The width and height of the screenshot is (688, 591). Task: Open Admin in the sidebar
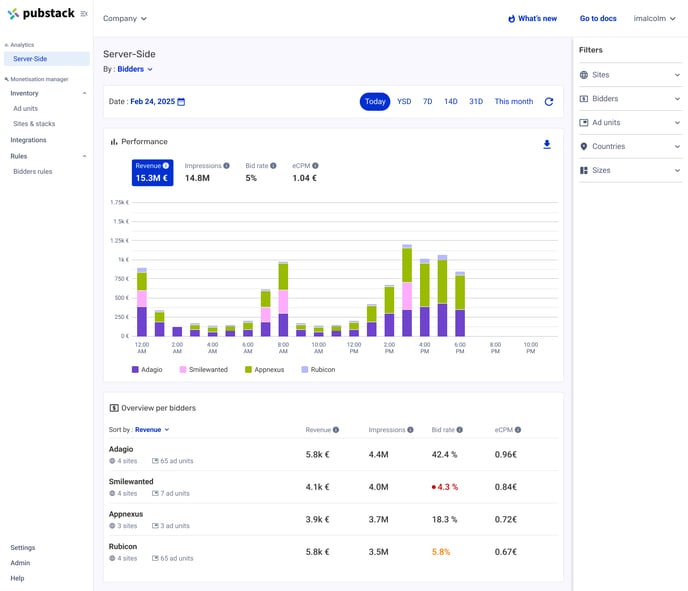[x=20, y=563]
